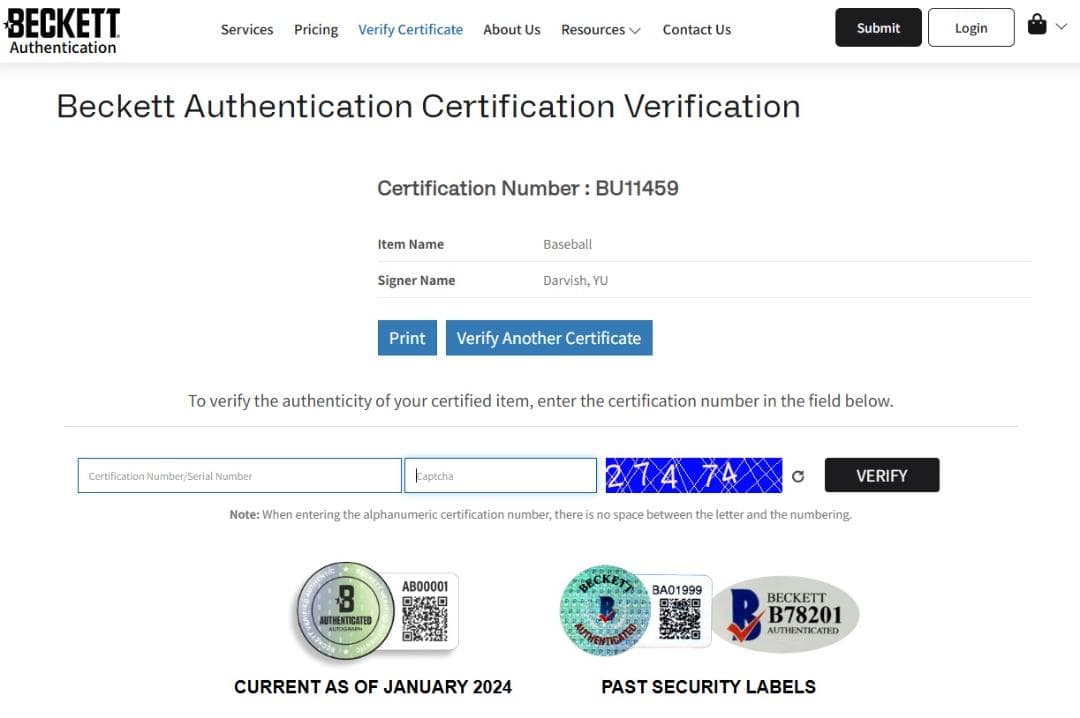This screenshot has height=718, width=1080.
Task: Click the captcha refresh icon
Action: pyautogui.click(x=798, y=476)
